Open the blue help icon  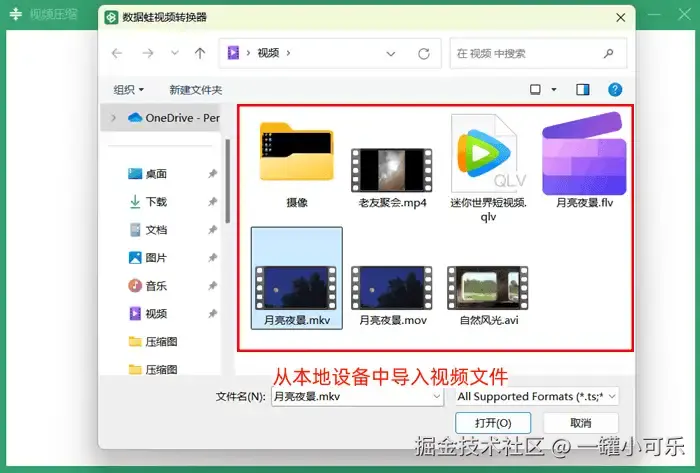[x=615, y=90]
